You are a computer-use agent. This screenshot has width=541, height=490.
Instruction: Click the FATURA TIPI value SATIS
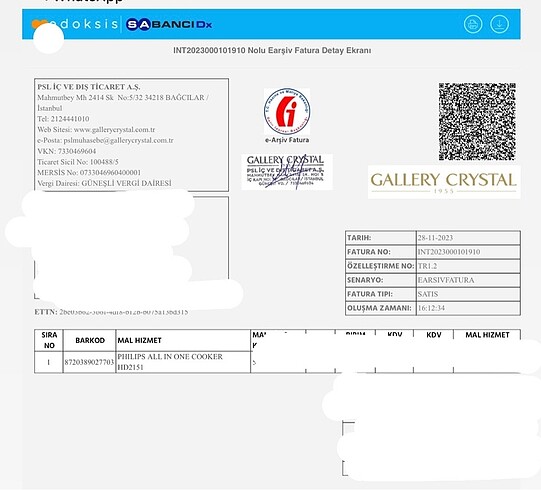tap(428, 294)
